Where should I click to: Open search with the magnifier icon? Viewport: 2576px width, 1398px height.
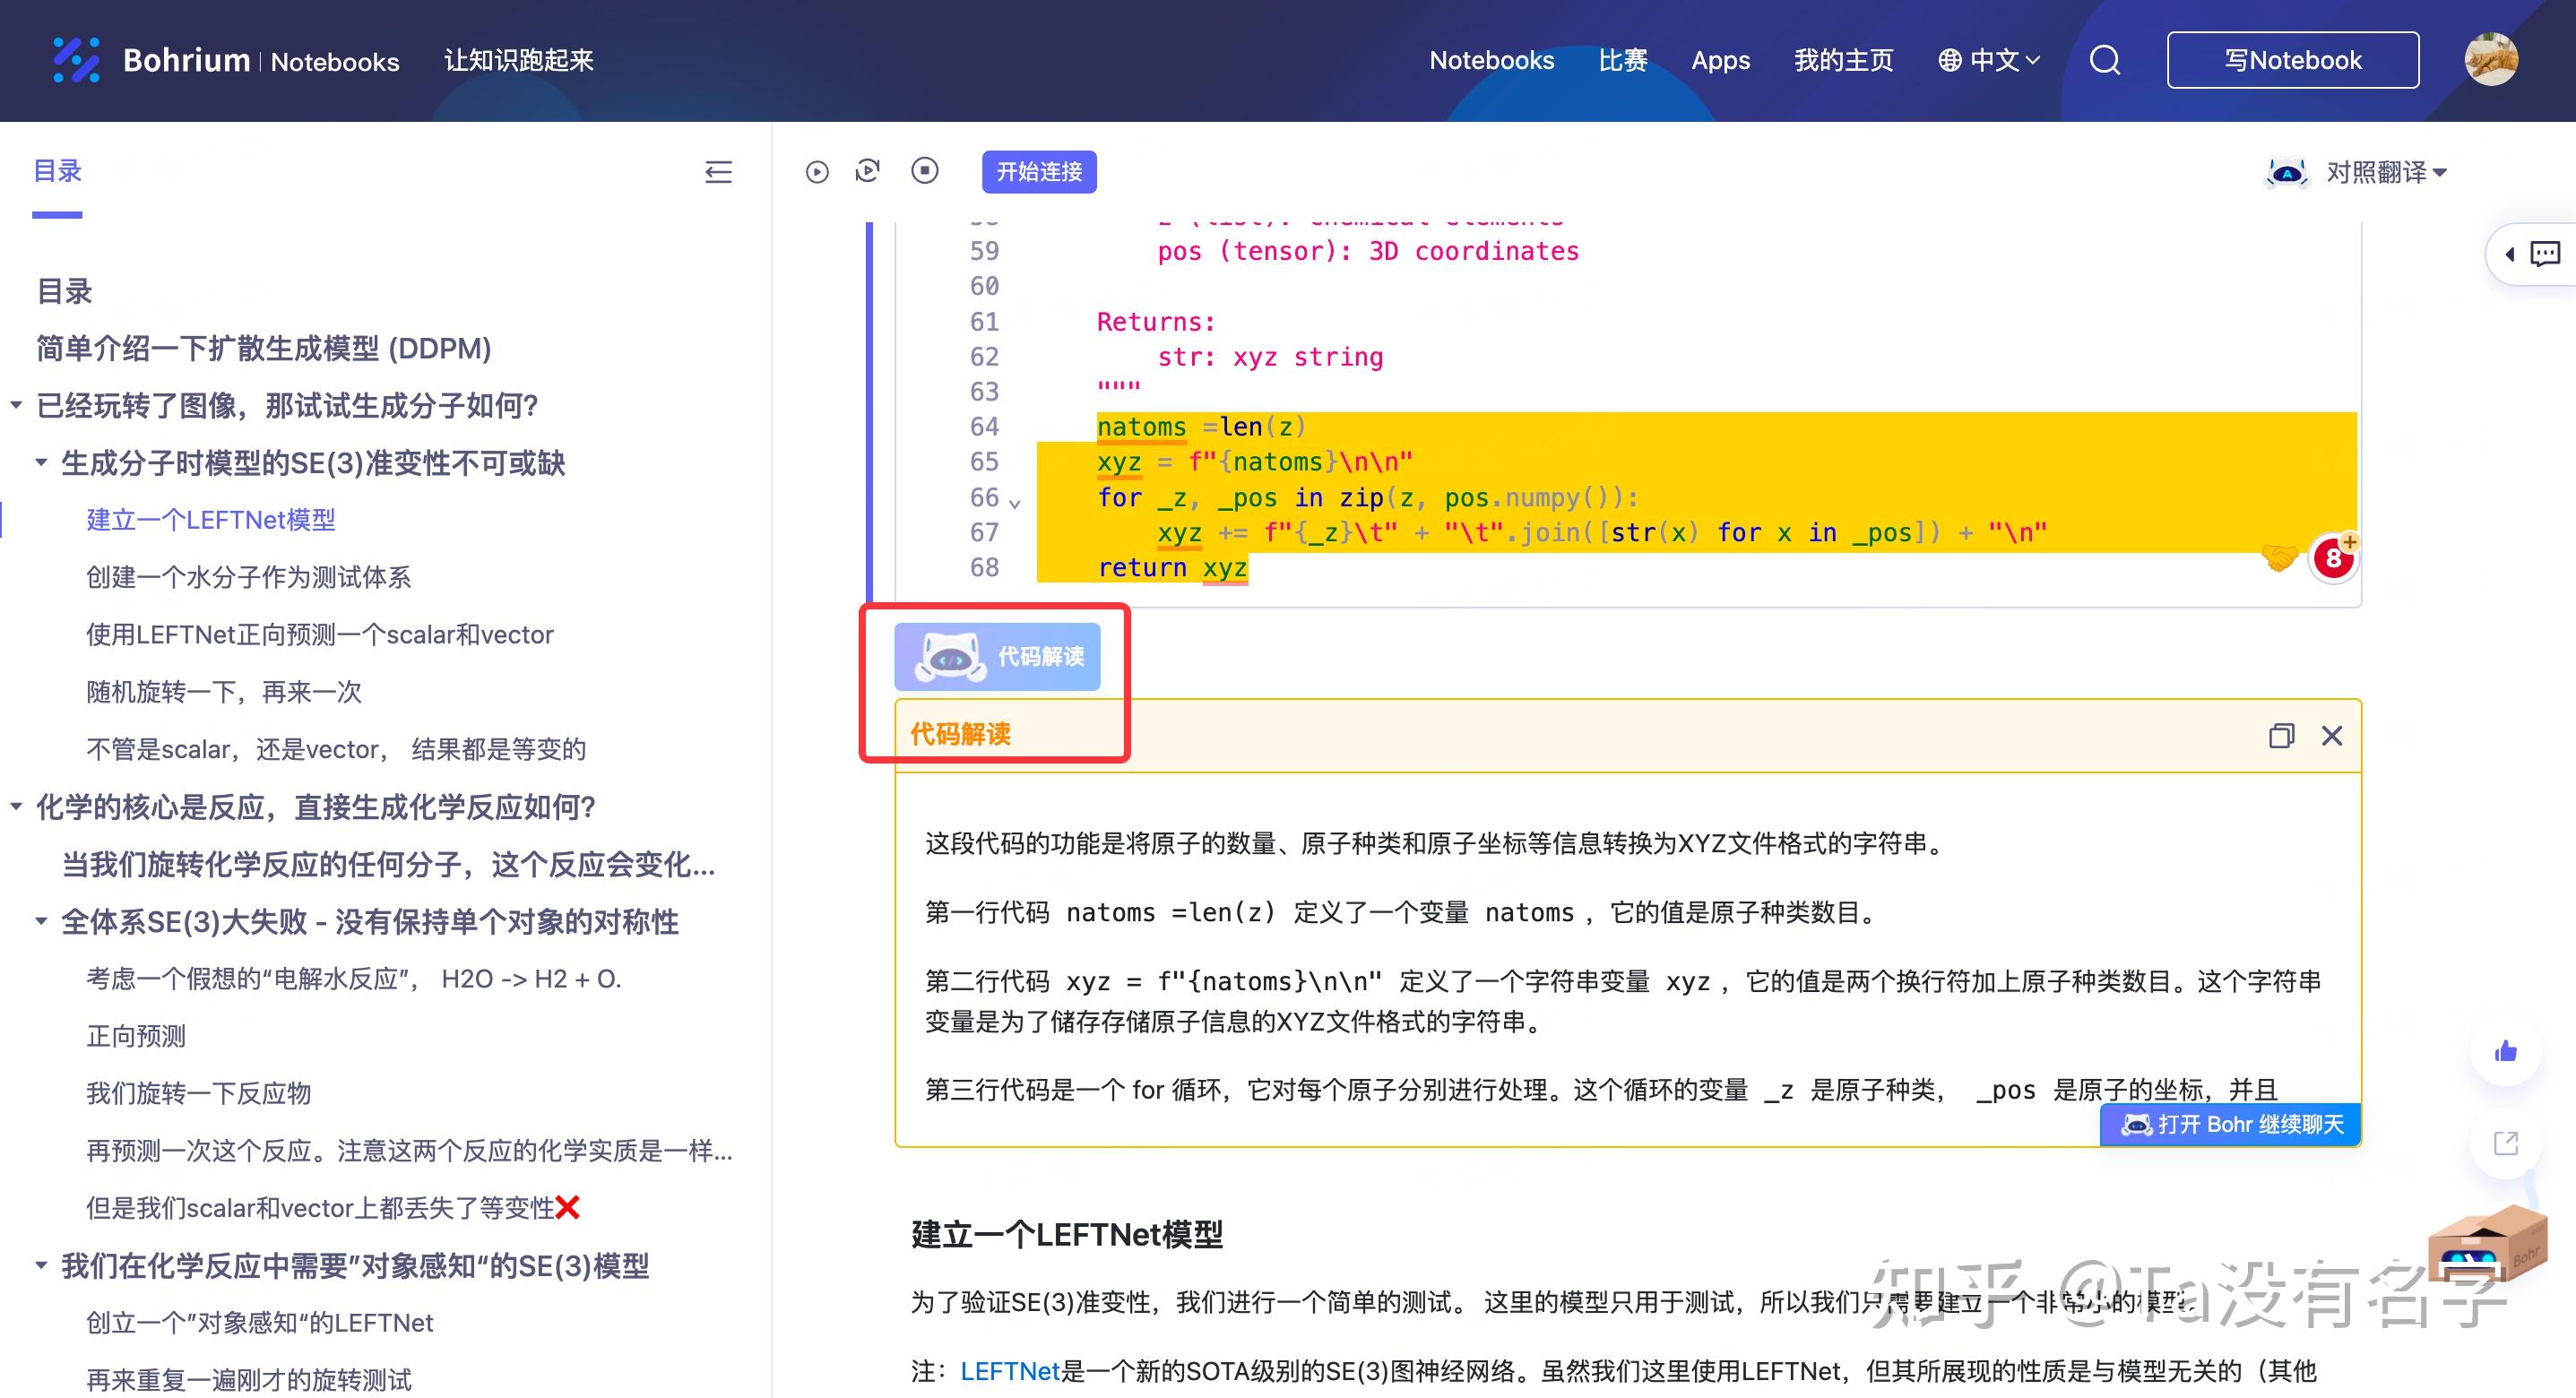[2104, 60]
